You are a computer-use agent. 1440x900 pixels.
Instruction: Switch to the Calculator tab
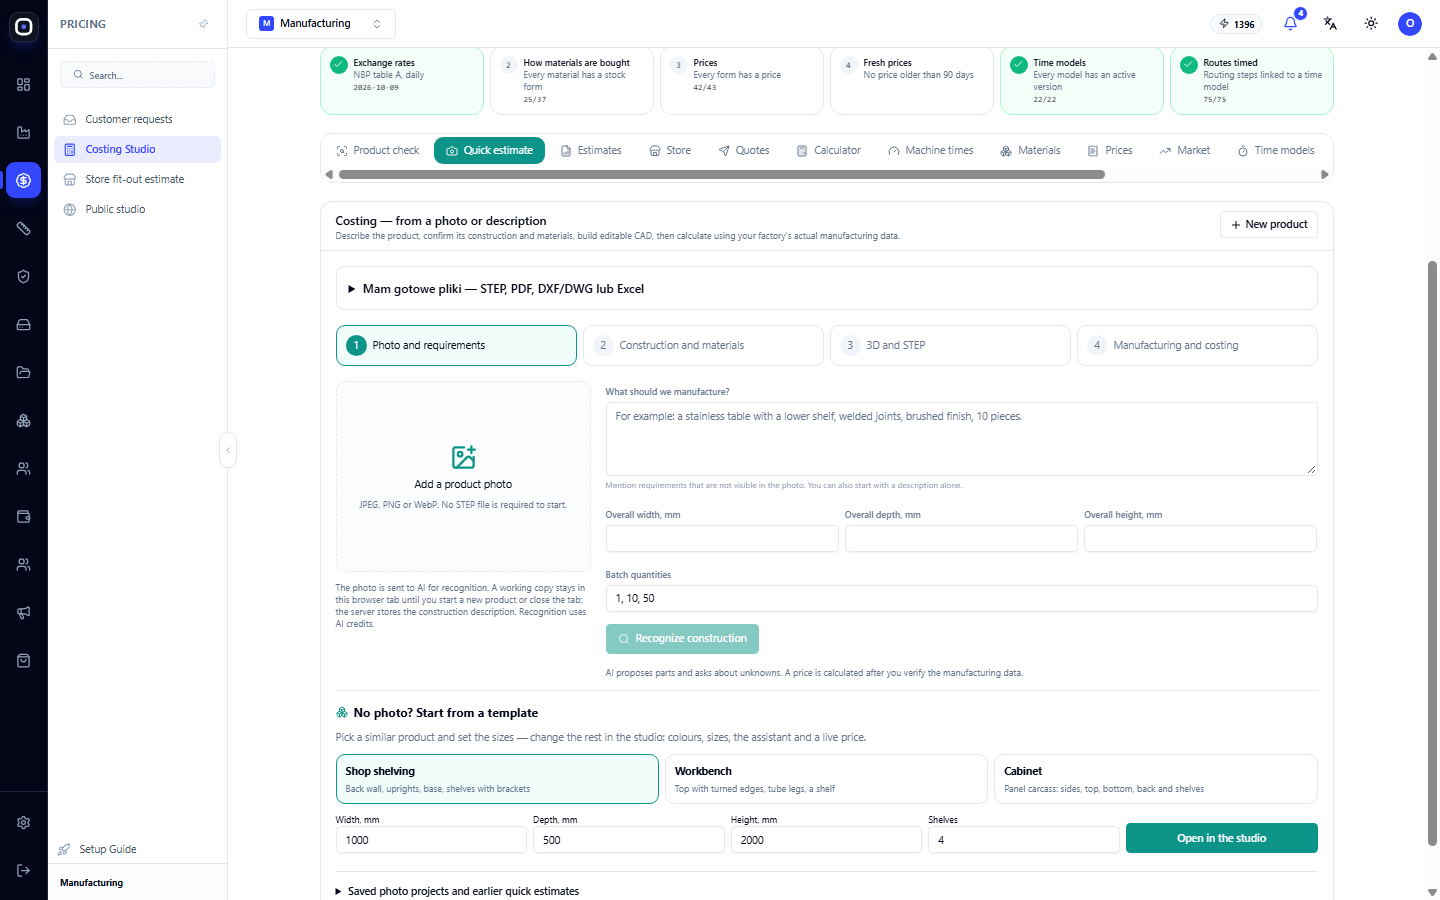828,151
